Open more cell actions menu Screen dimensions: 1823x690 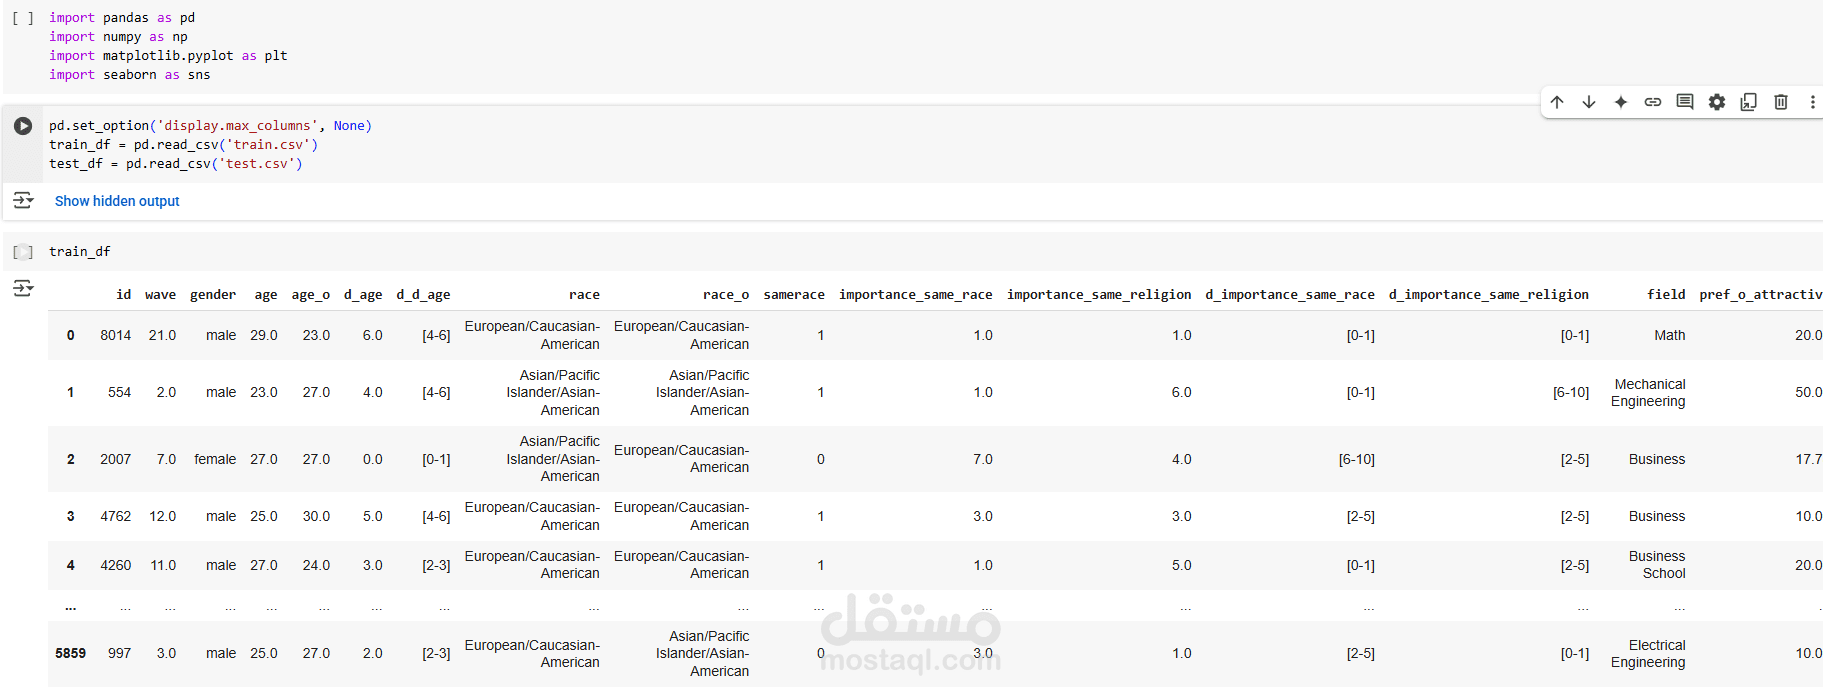[1812, 102]
